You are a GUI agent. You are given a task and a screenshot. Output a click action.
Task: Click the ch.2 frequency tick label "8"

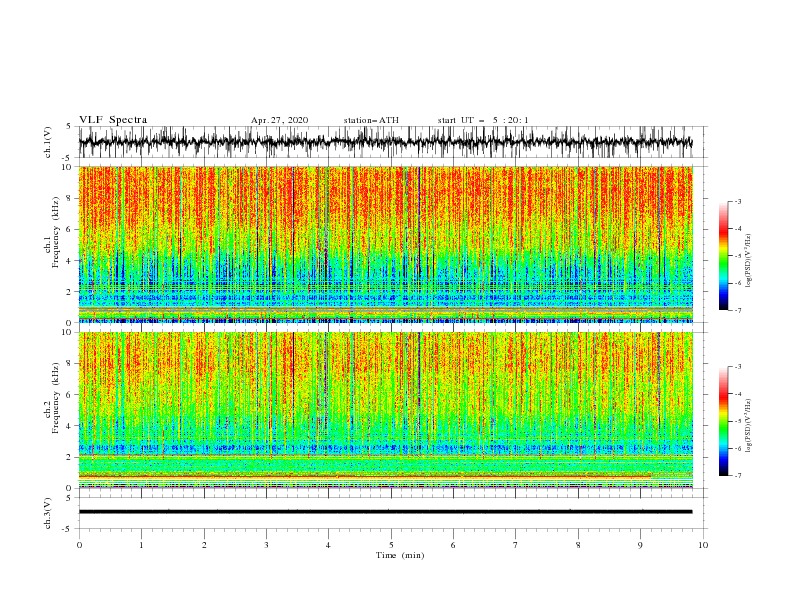point(70,364)
